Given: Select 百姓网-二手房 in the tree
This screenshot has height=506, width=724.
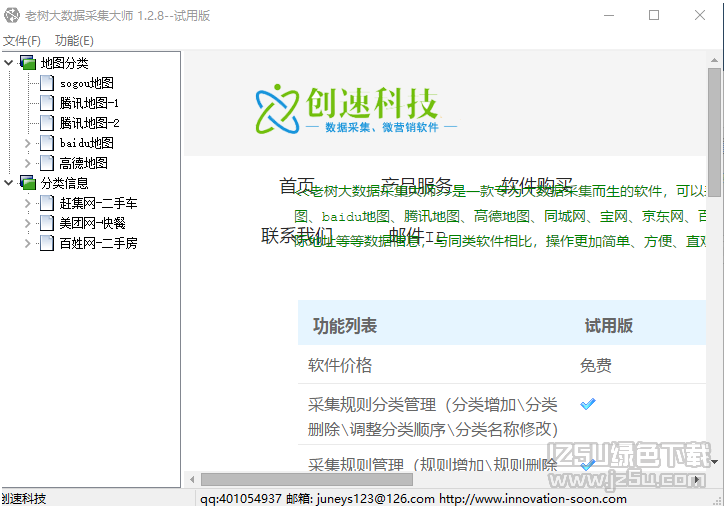Looking at the screenshot, I should tap(98, 243).
